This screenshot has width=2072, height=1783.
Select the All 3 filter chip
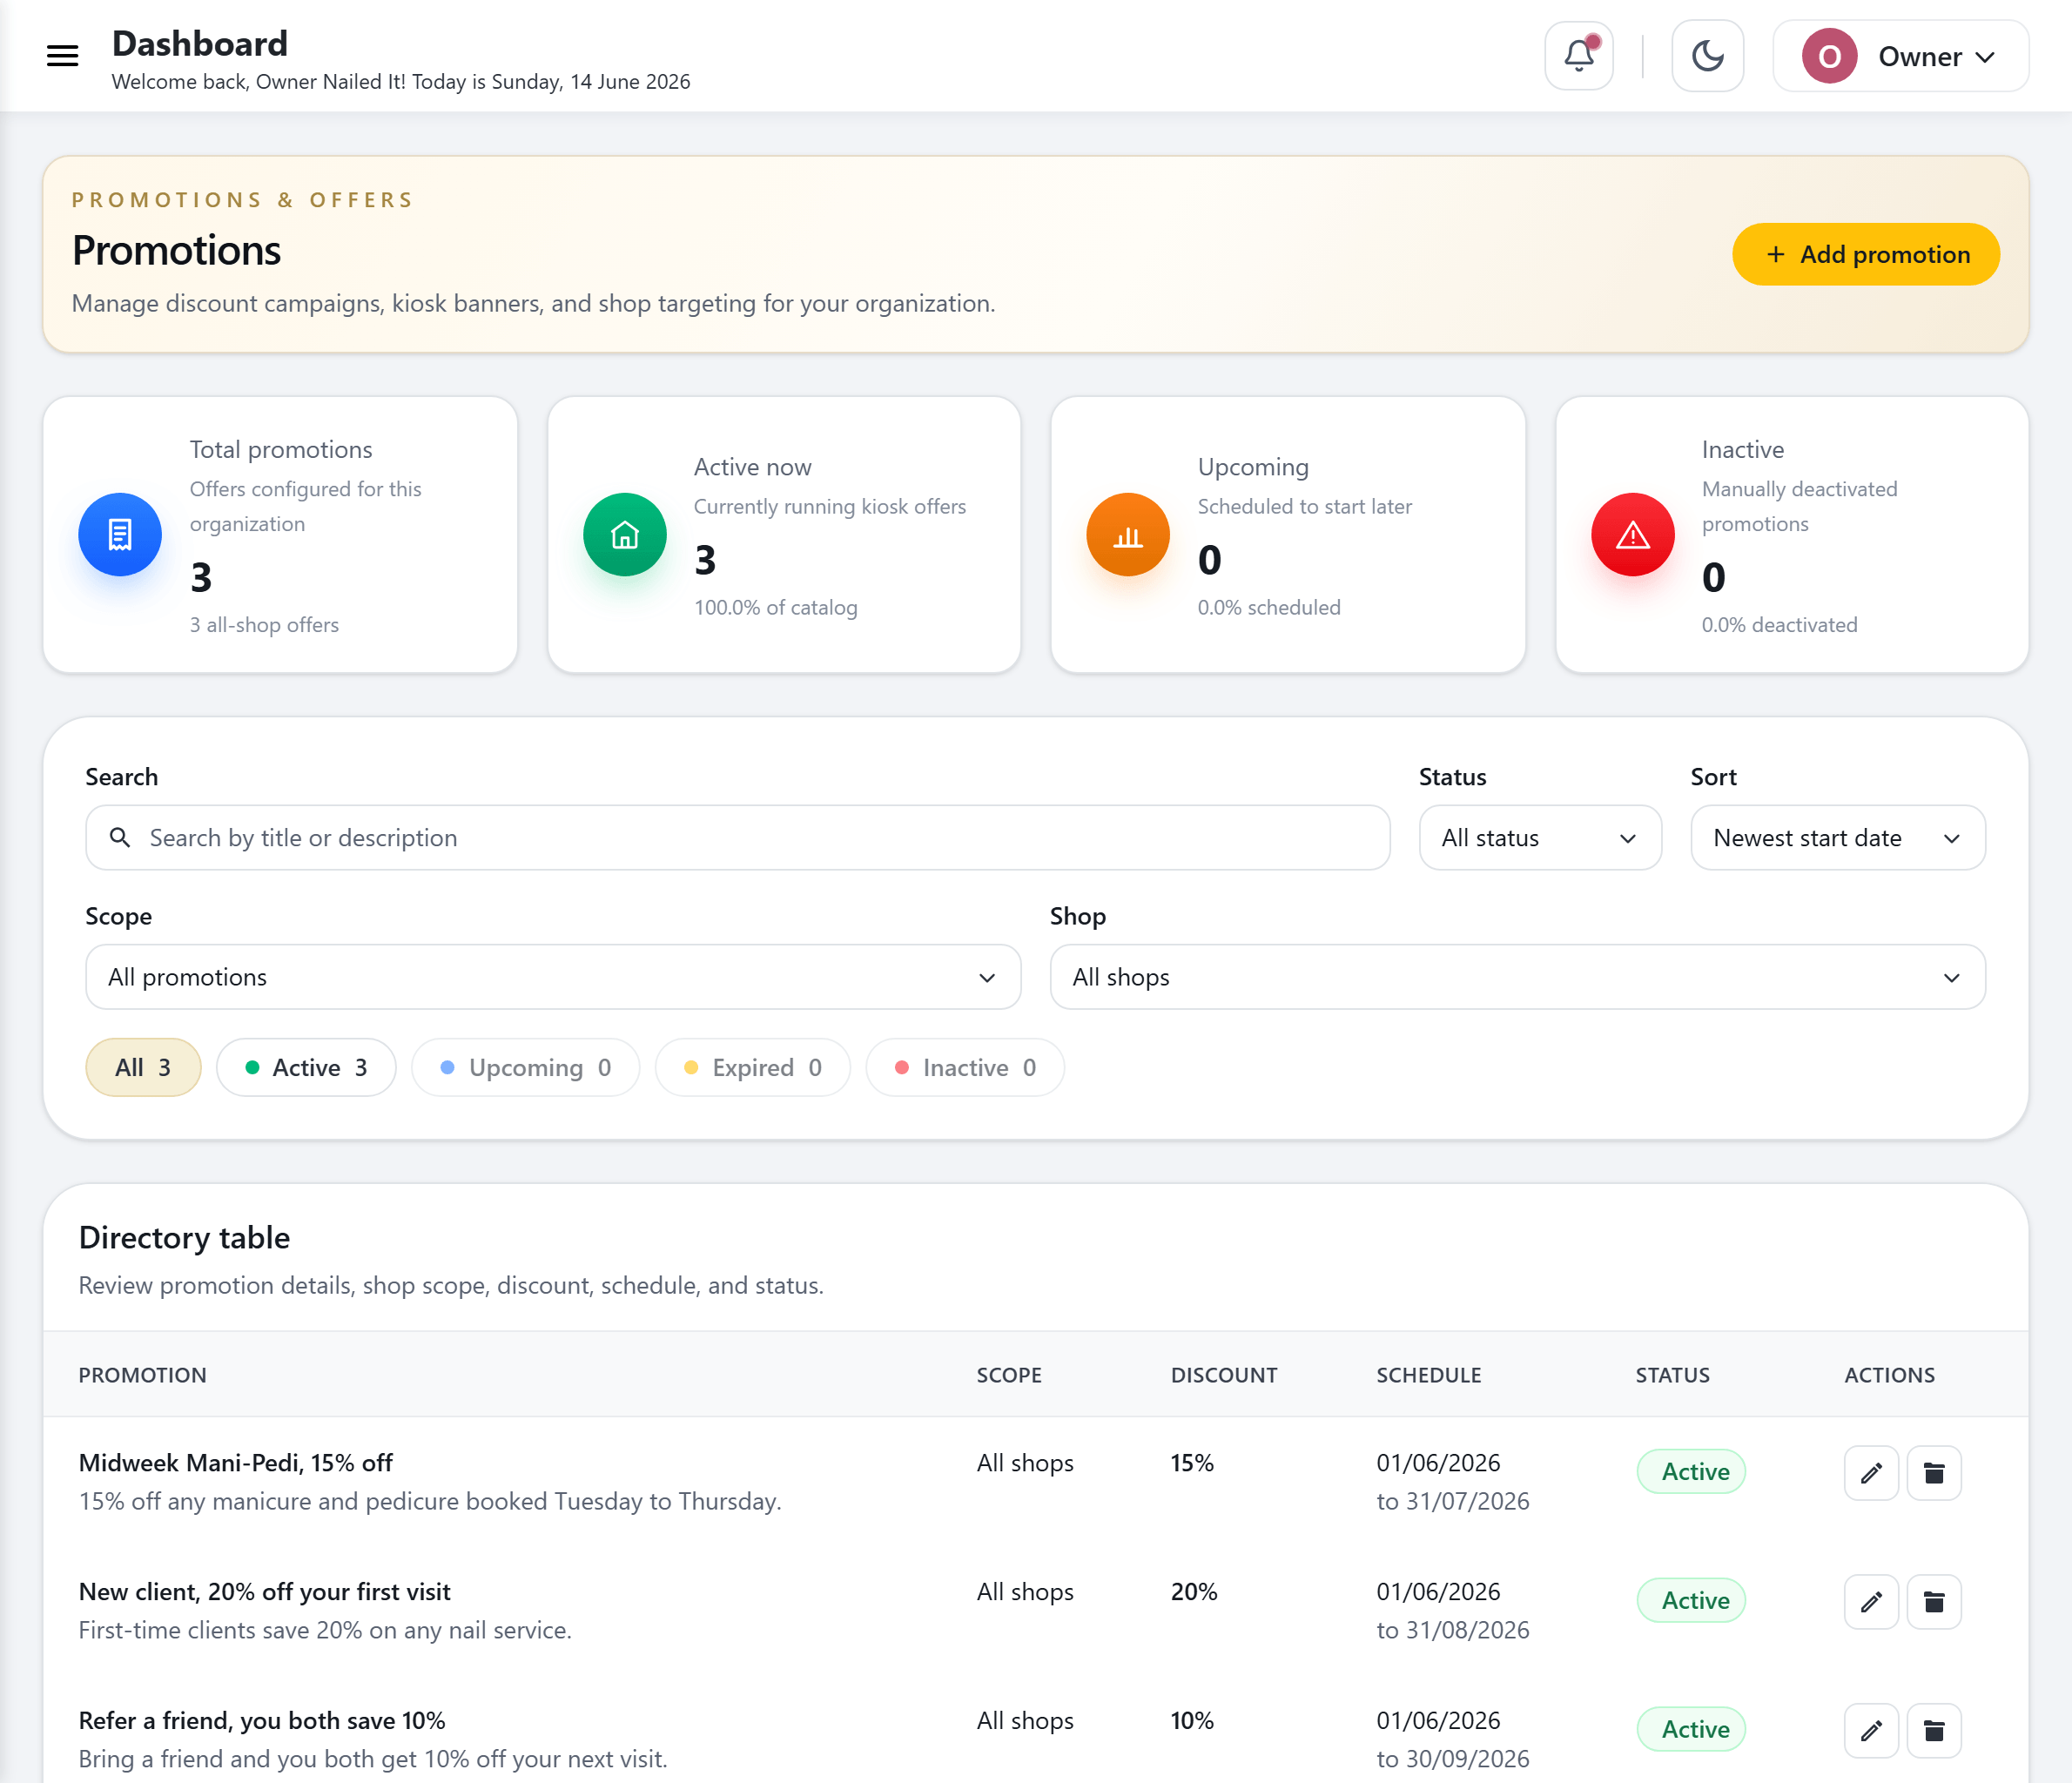pos(143,1067)
